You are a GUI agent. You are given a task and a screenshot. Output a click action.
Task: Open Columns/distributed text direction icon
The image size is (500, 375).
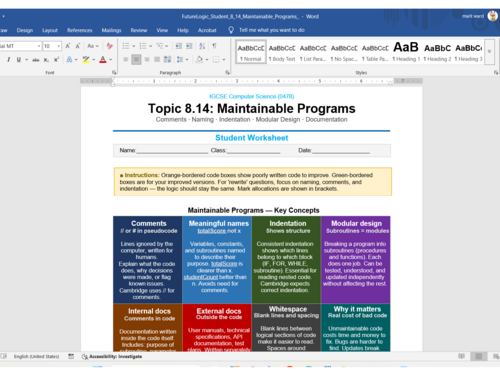167,60
